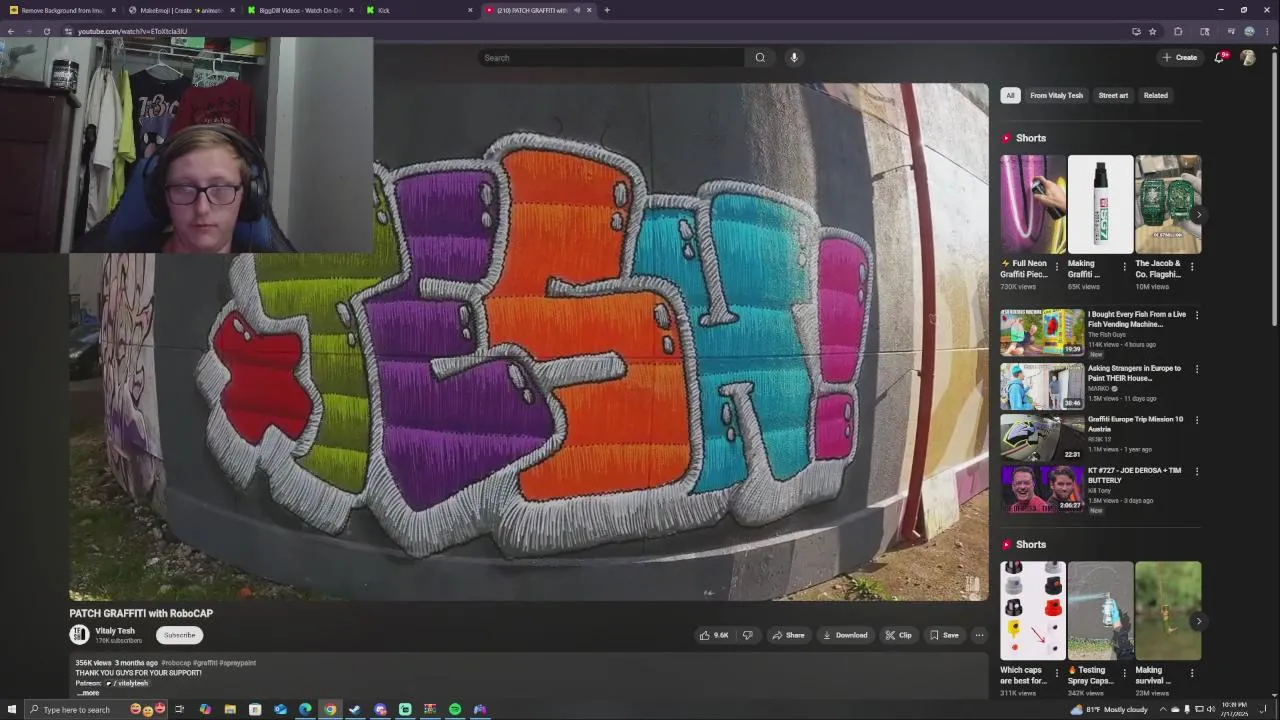The height and width of the screenshot is (720, 1280).
Task: Select the 'Street art' filter chip
Action: (x=1113, y=95)
